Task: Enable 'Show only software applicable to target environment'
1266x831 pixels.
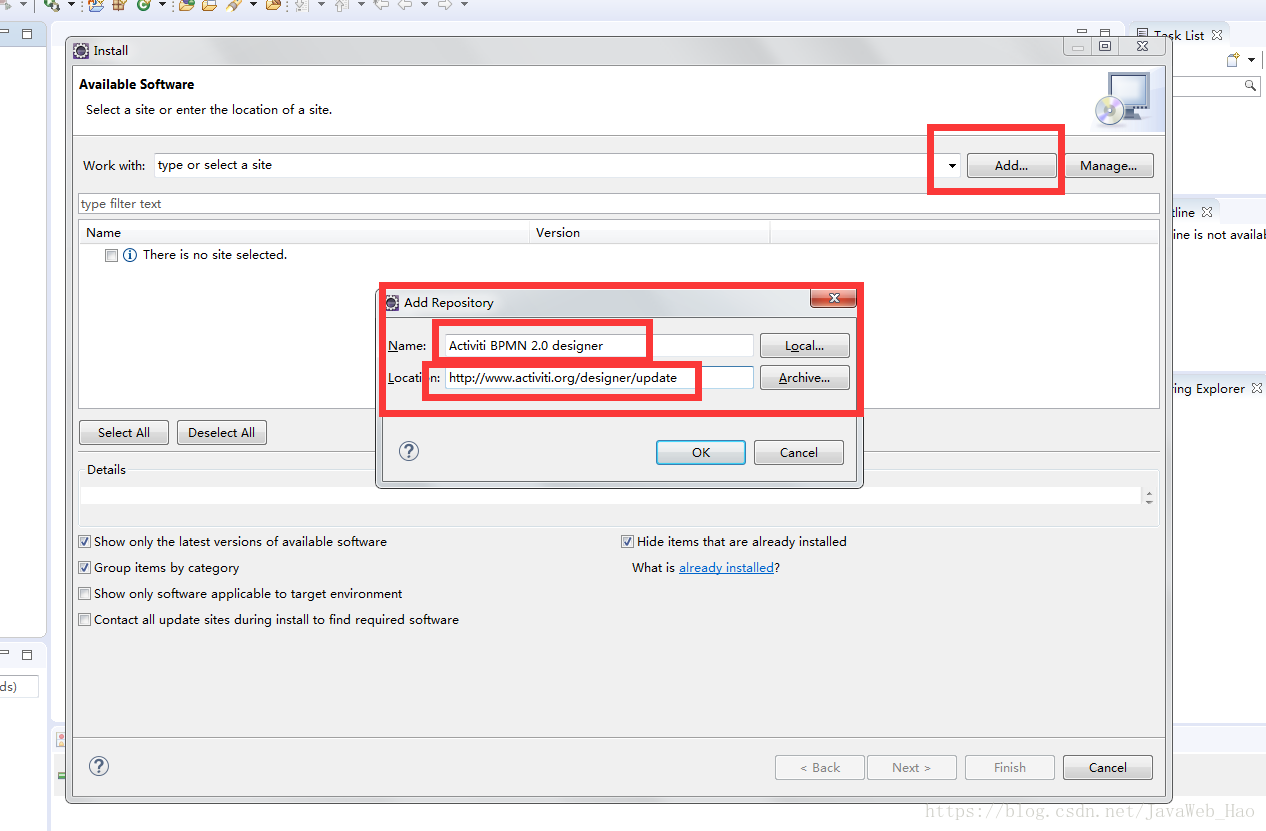Action: click(85, 594)
